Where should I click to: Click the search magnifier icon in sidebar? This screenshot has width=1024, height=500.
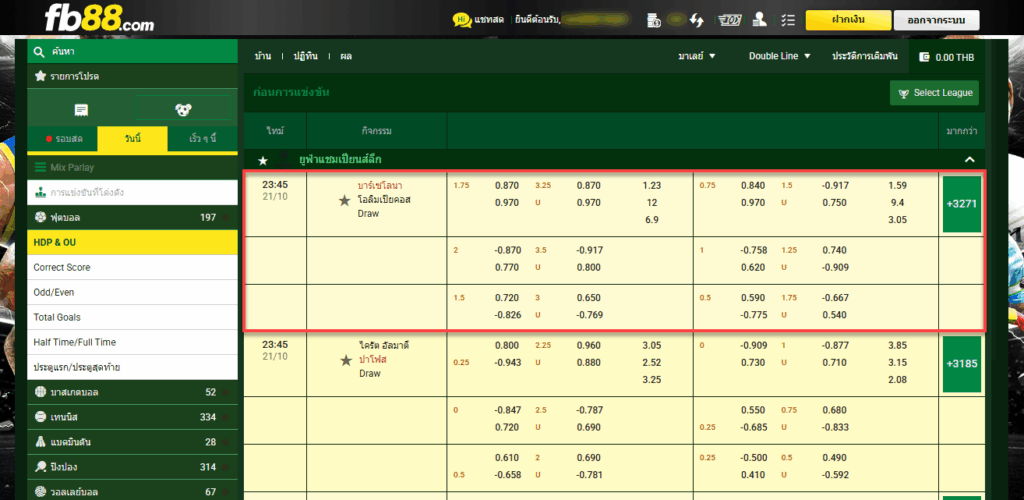point(40,51)
